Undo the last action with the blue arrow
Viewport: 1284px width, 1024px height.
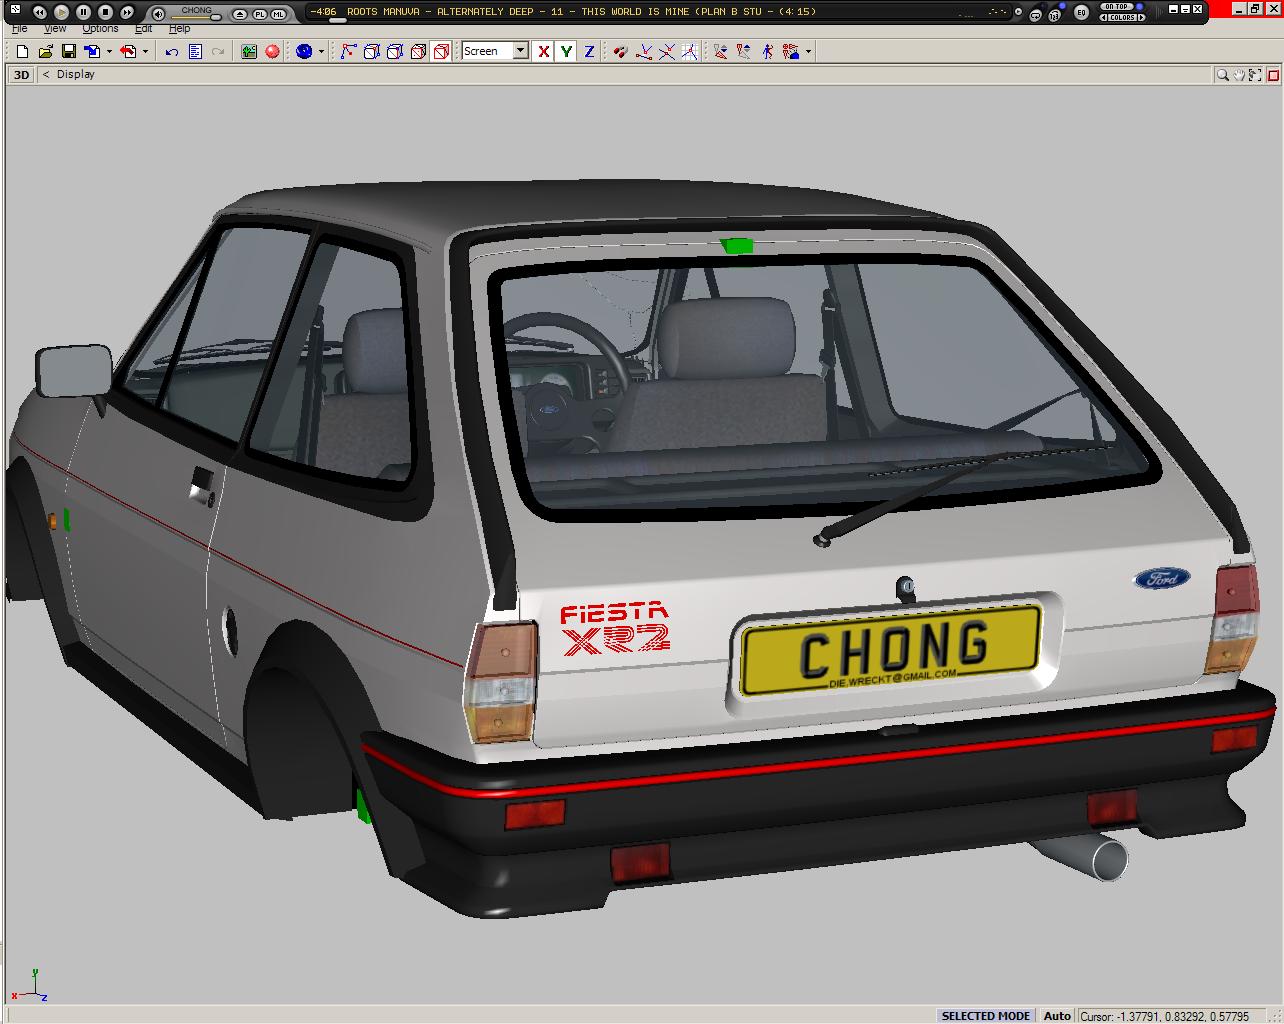coord(172,51)
